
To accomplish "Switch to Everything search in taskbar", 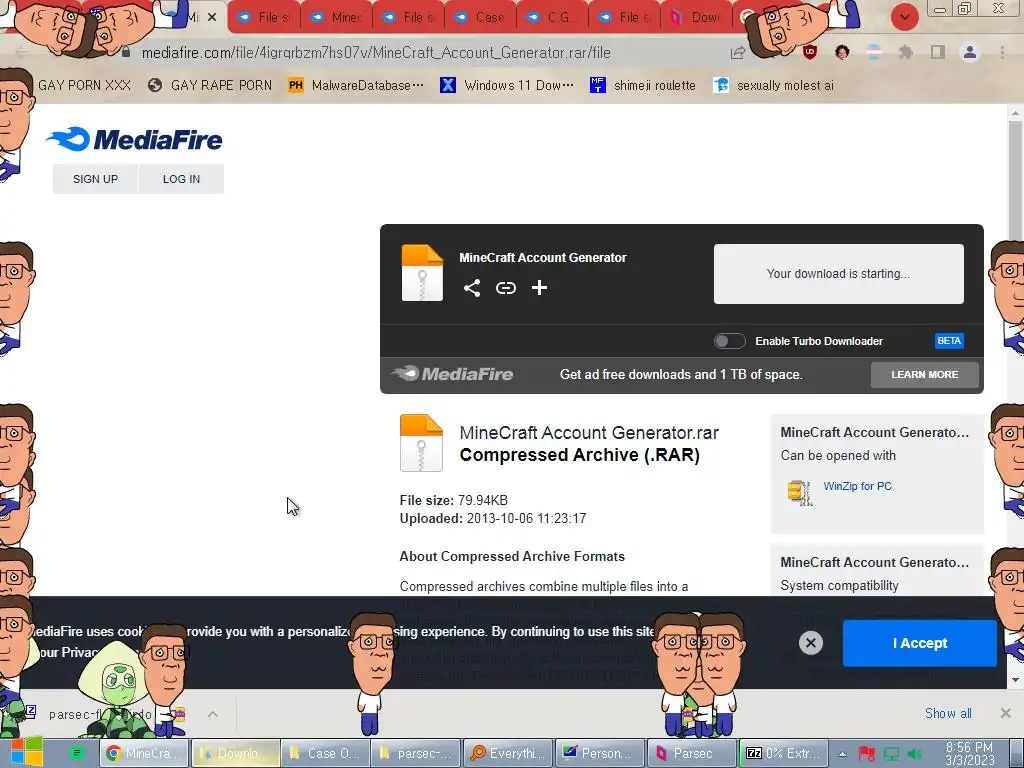I will tap(507, 753).
